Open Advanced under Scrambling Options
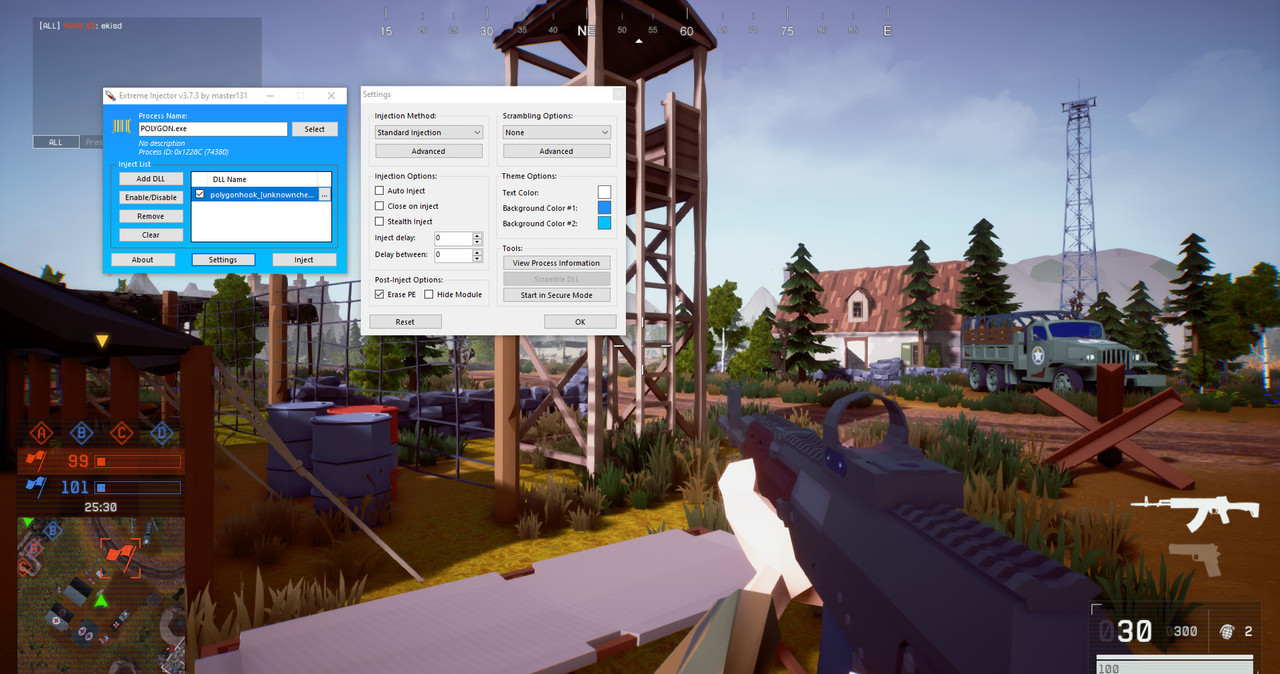Image resolution: width=1280 pixels, height=674 pixels. 556,151
